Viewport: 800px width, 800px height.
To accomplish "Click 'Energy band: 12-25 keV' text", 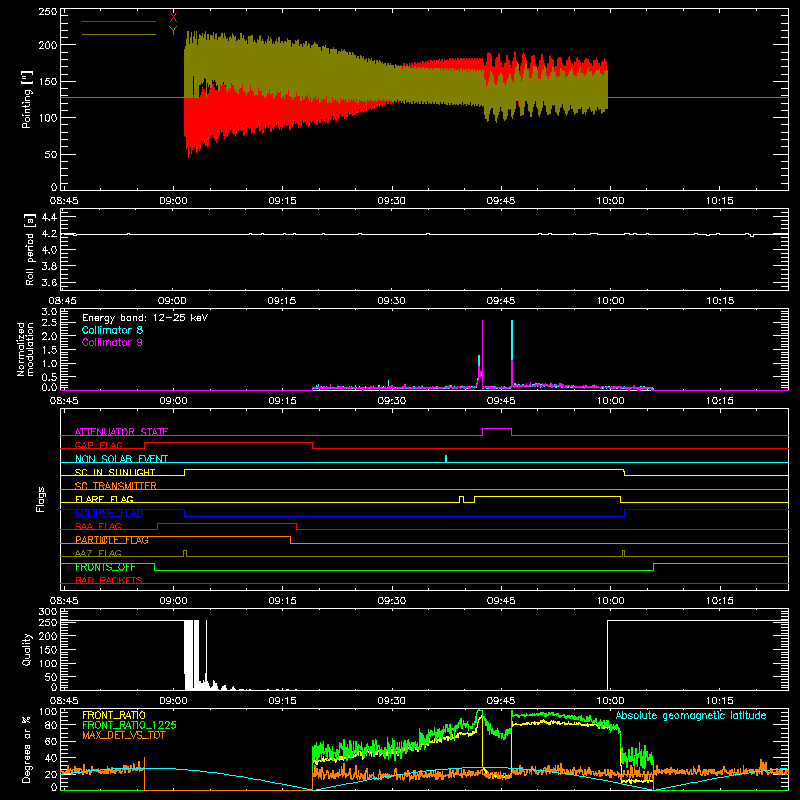I will (145, 318).
